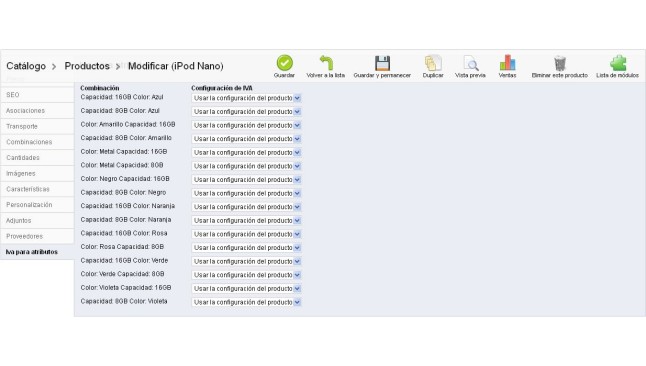Click the green Guardar checkmark icon
646x366 pixels.
pyautogui.click(x=284, y=63)
